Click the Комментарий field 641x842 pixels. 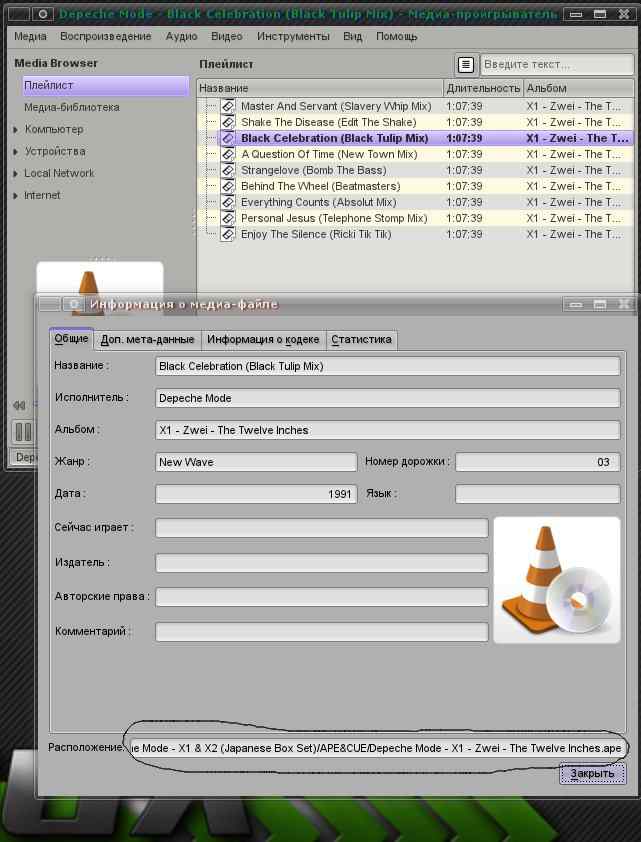[322, 632]
